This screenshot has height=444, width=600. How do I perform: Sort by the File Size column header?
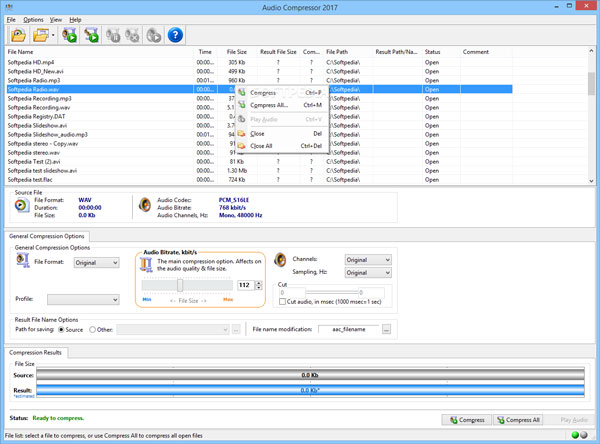[x=237, y=52]
